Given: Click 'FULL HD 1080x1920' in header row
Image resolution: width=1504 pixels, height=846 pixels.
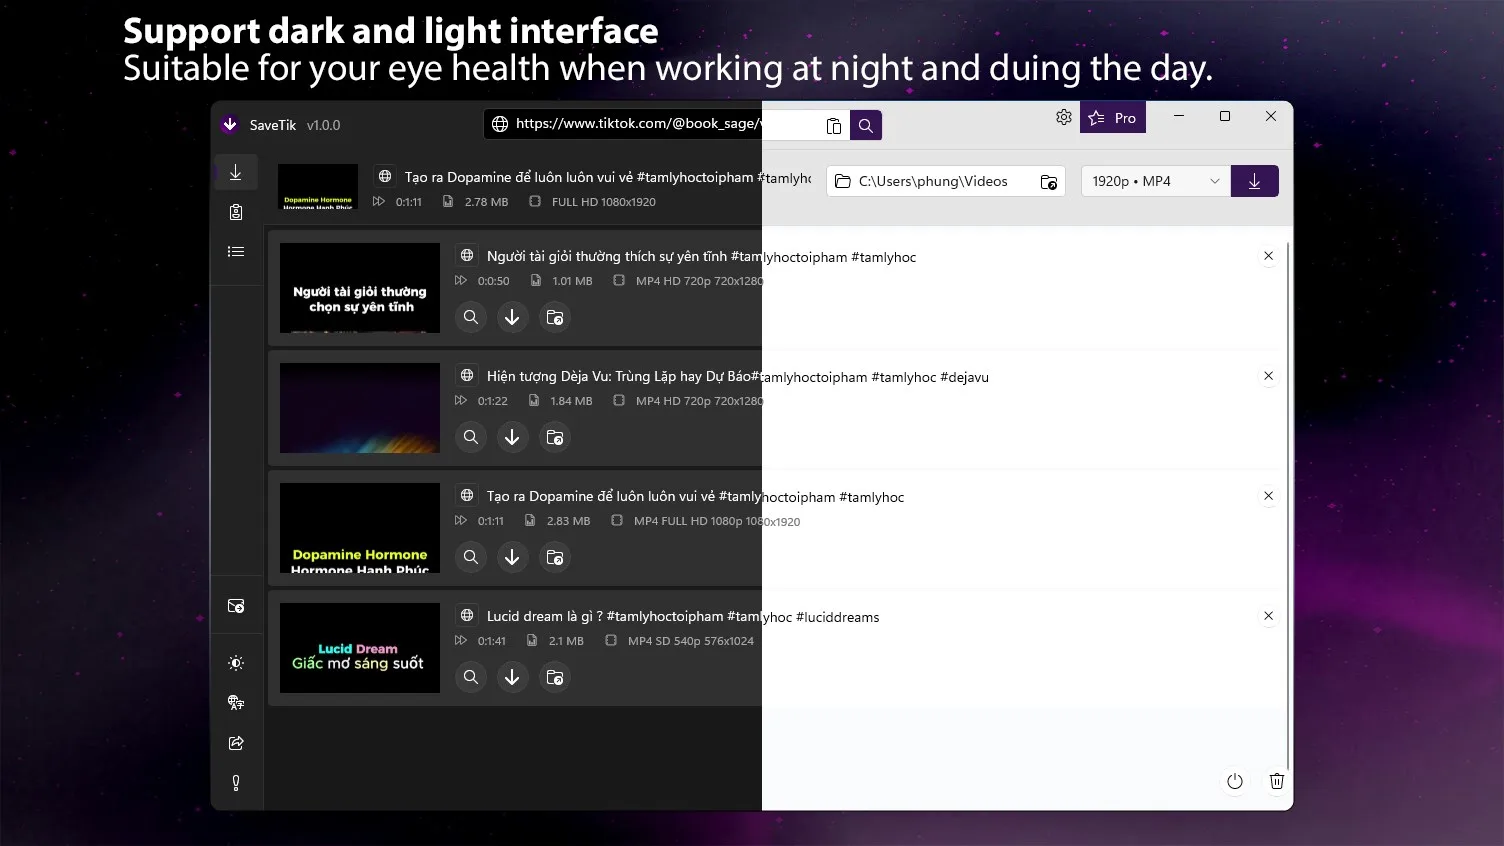Looking at the screenshot, I should [604, 202].
